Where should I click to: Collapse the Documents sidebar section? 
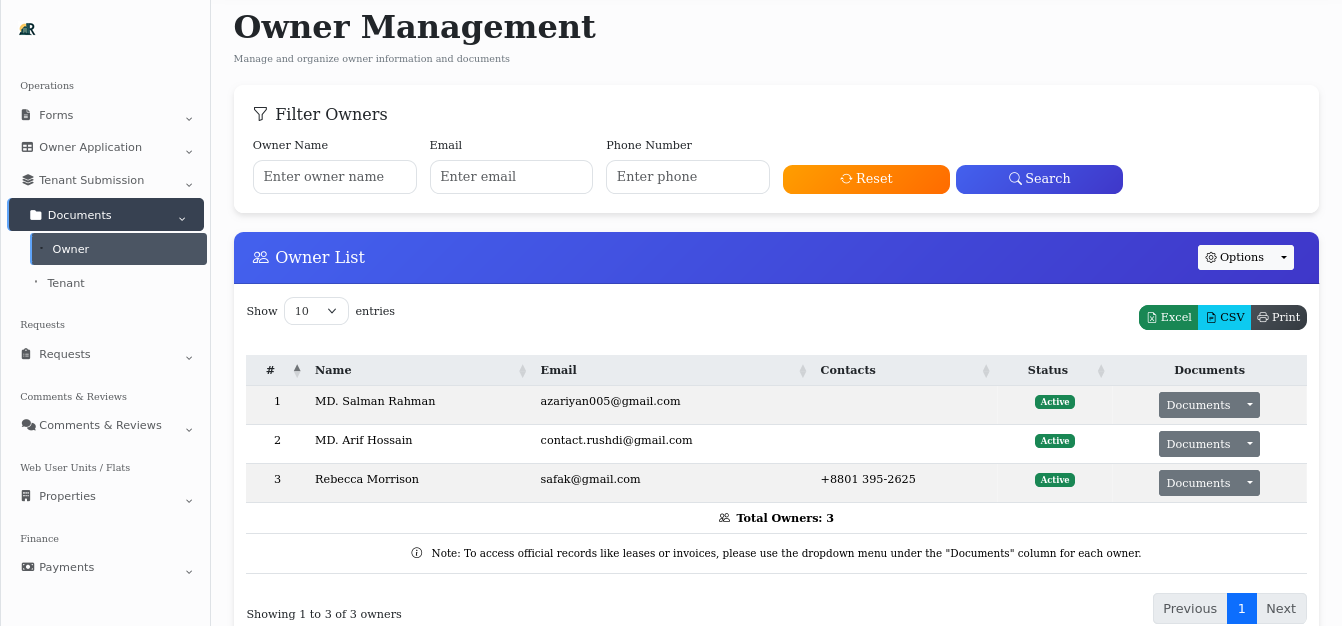click(182, 216)
